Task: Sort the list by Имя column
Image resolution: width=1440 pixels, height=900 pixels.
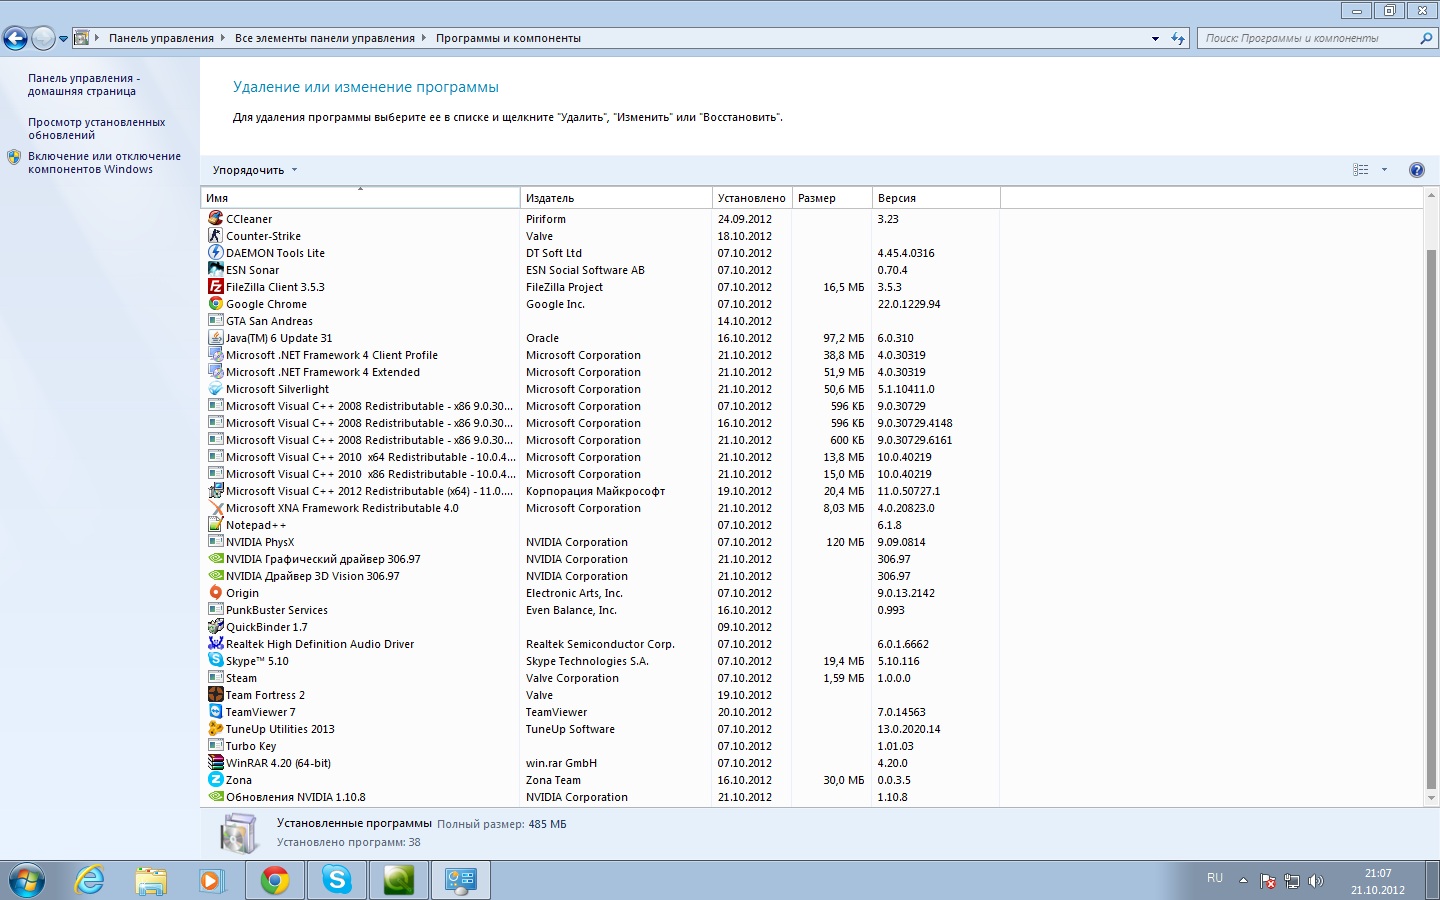Action: pos(360,198)
